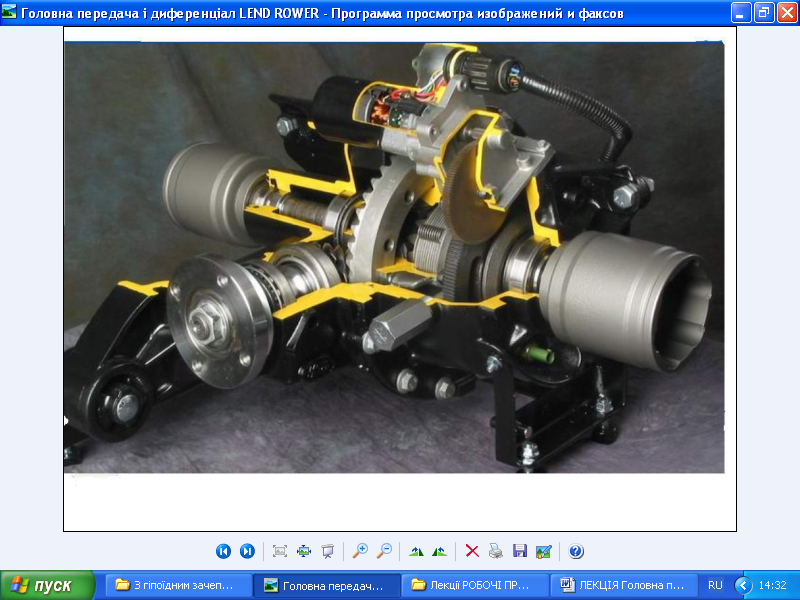Expand hidden system tray icons
This screenshot has height=600, width=800.
coord(743,585)
